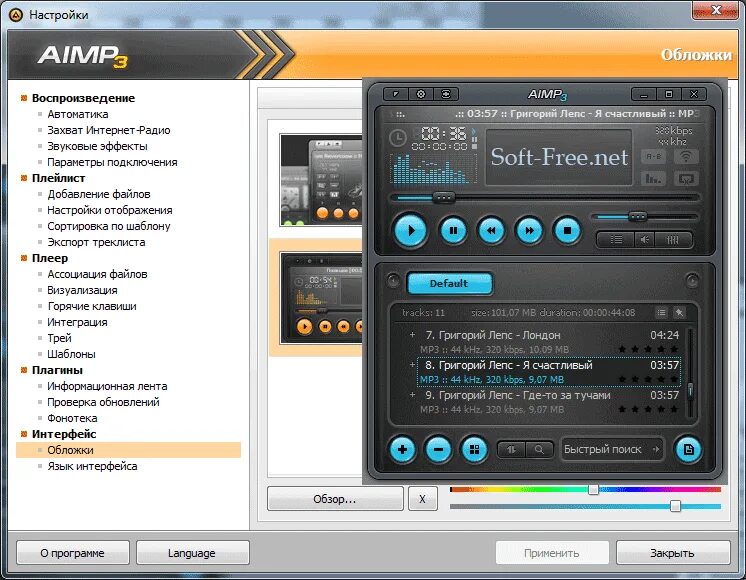This screenshot has width=746, height=580.
Task: Rate track 7 Лондон with its stars
Action: point(648,350)
